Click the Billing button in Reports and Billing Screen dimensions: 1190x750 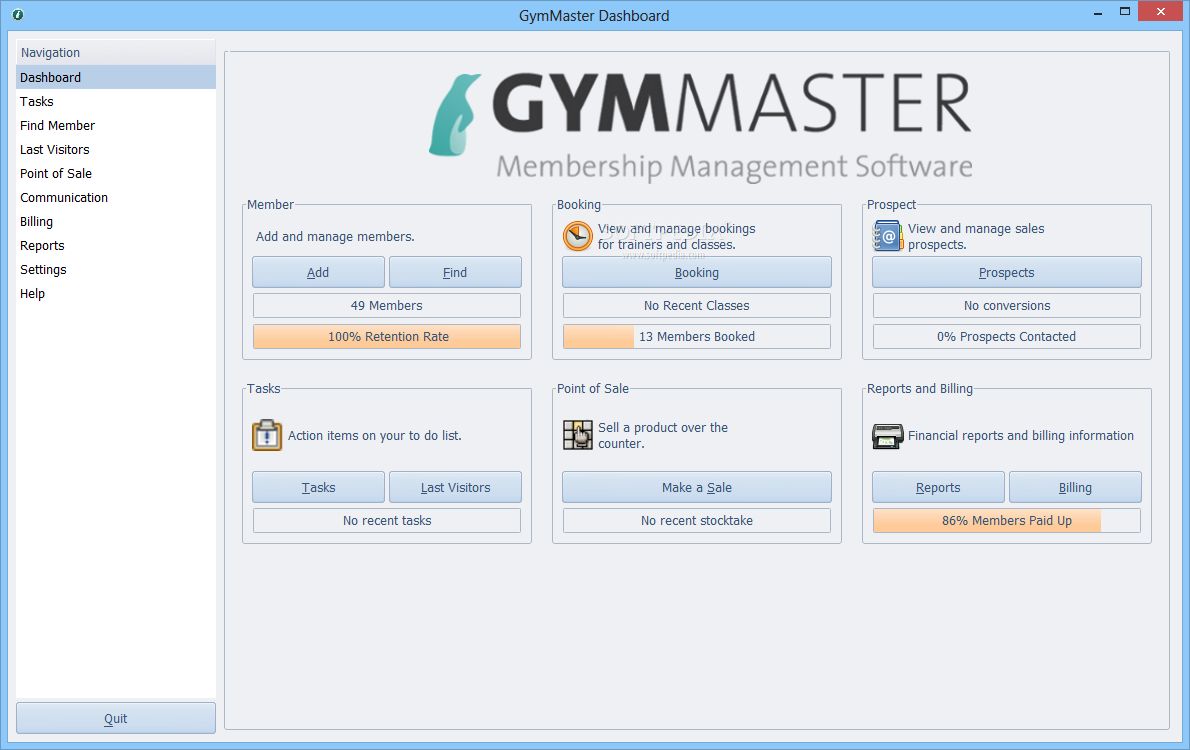pyautogui.click(x=1075, y=487)
